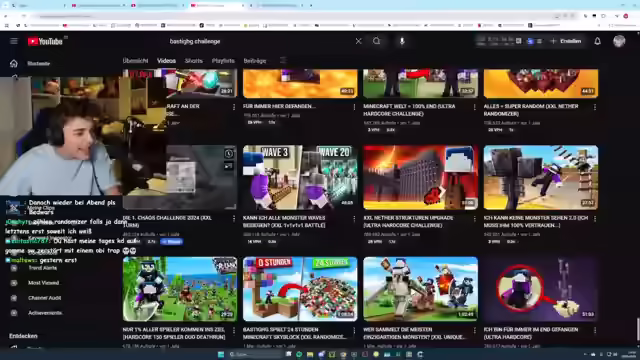Open the account avatar menu
Image resolution: width=640 pixels, height=360 pixels.
619,41
